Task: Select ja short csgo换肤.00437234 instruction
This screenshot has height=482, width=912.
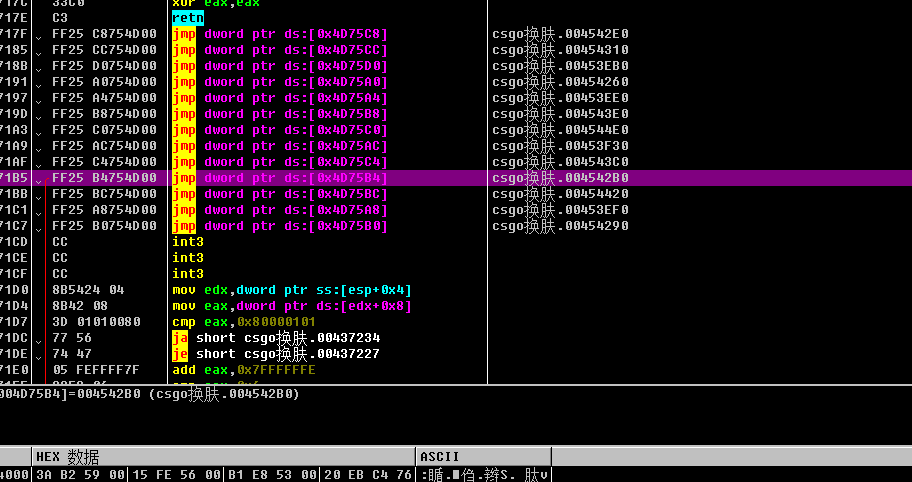Action: click(x=276, y=338)
